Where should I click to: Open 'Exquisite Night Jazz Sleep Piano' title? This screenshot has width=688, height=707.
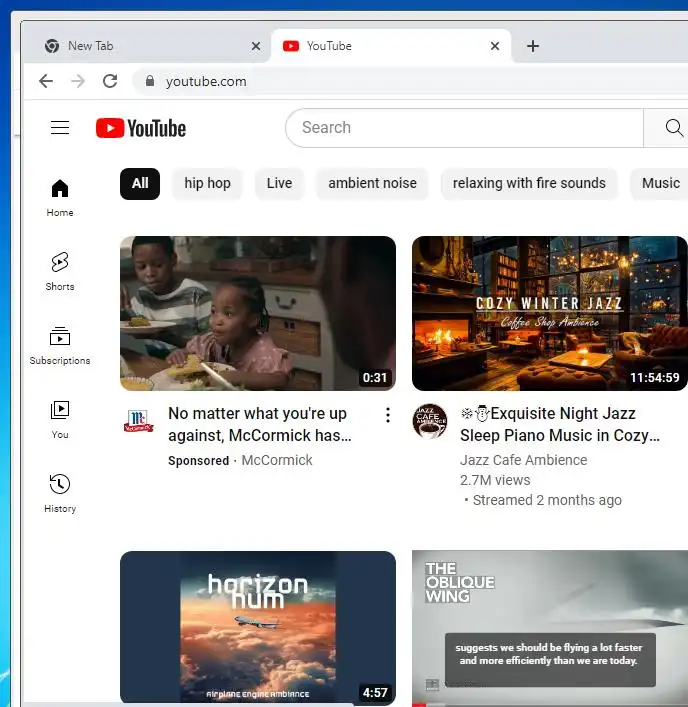click(x=560, y=424)
